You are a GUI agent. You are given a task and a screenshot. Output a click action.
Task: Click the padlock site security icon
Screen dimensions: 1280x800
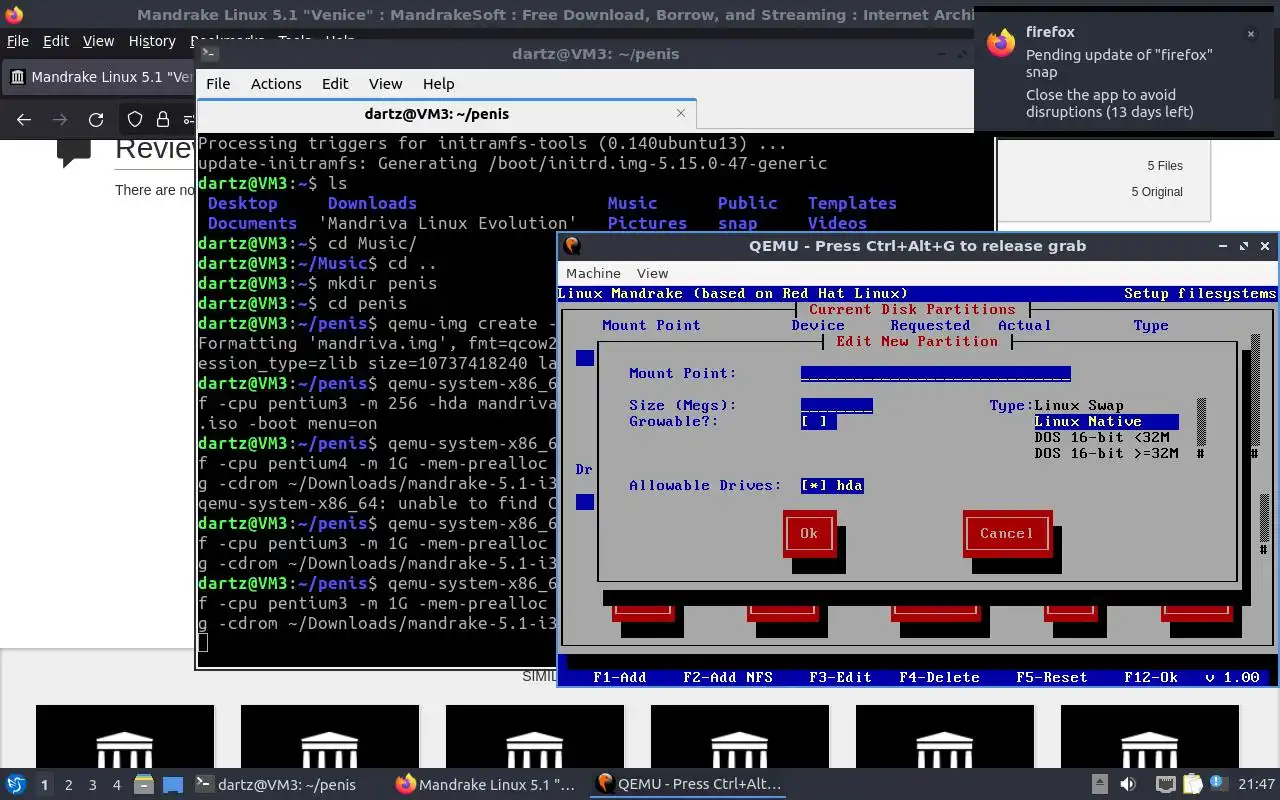(162, 120)
